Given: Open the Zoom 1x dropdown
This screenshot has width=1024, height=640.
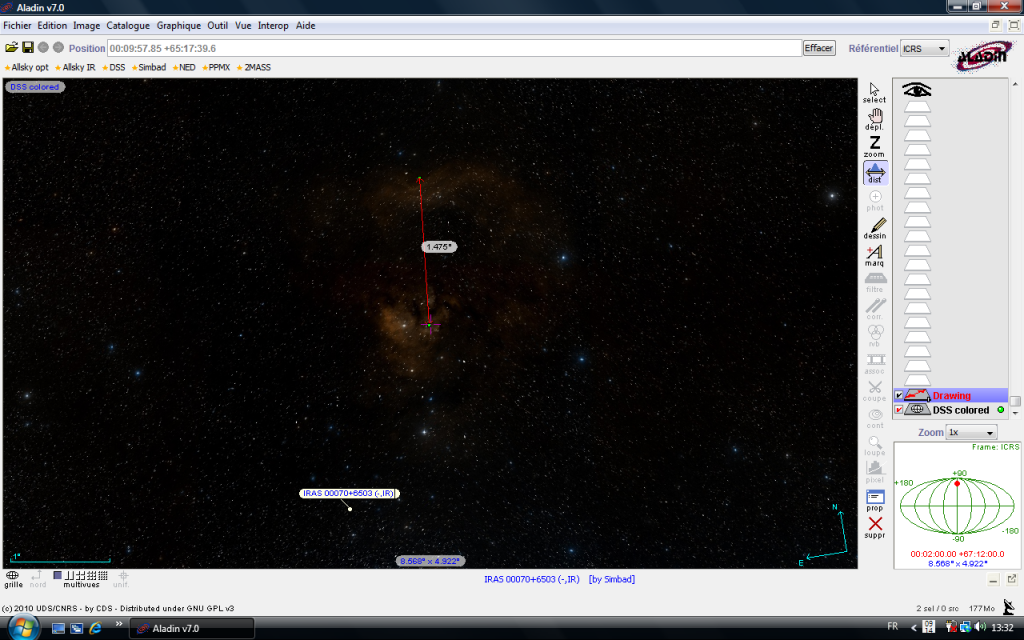Looking at the screenshot, I should point(971,432).
